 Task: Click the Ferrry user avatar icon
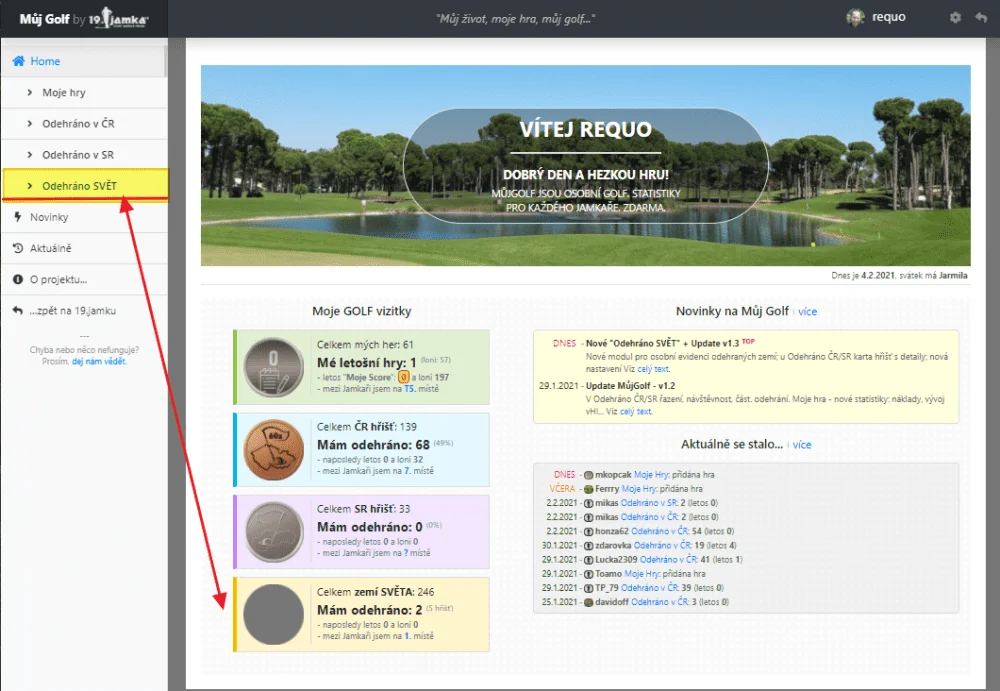(589, 489)
